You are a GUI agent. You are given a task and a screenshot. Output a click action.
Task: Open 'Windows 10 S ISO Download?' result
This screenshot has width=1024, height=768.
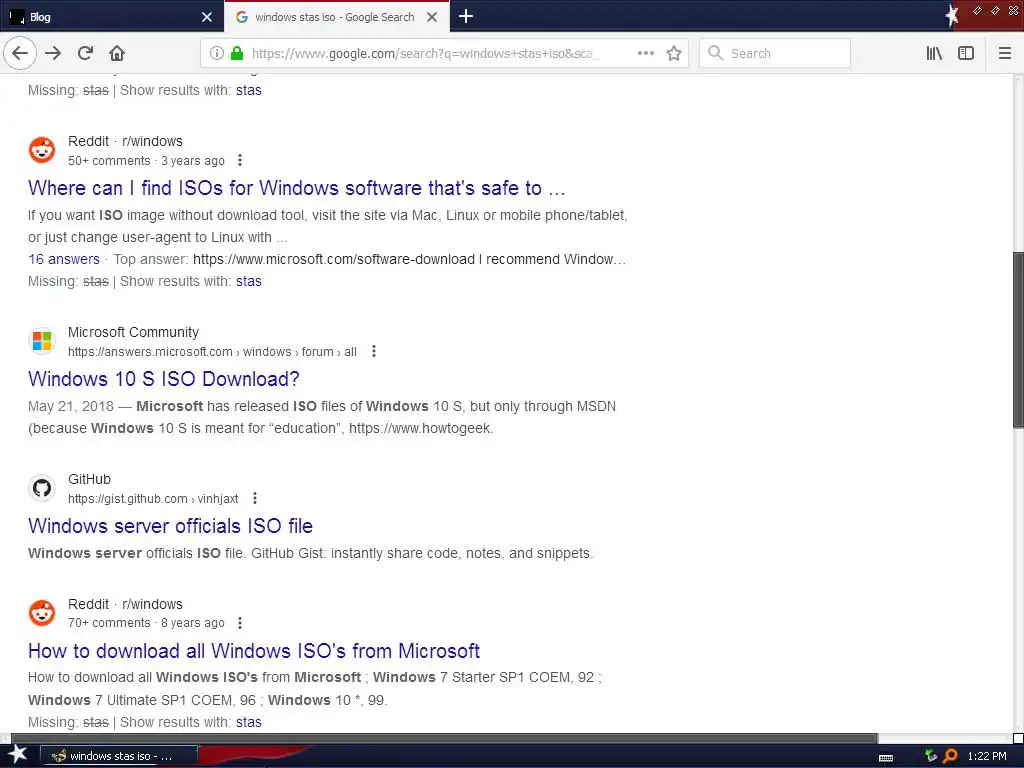click(164, 379)
